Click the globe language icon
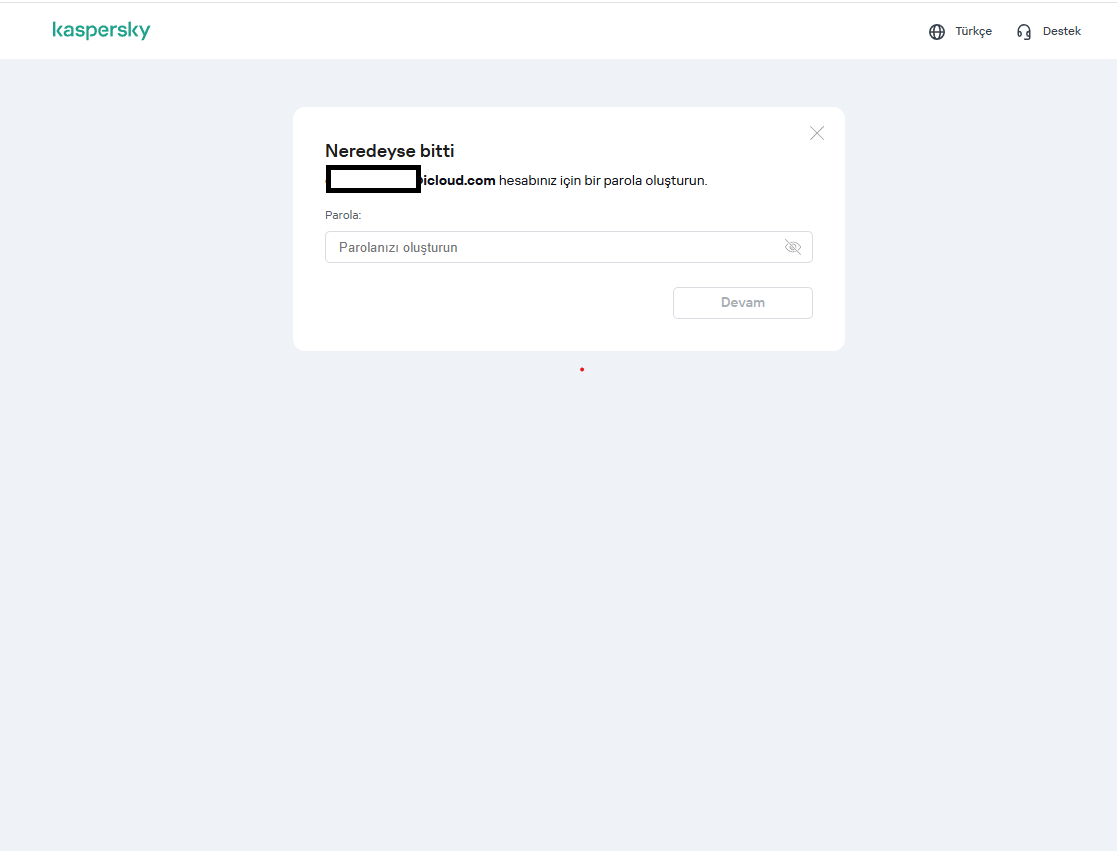1117x863 pixels. point(937,32)
